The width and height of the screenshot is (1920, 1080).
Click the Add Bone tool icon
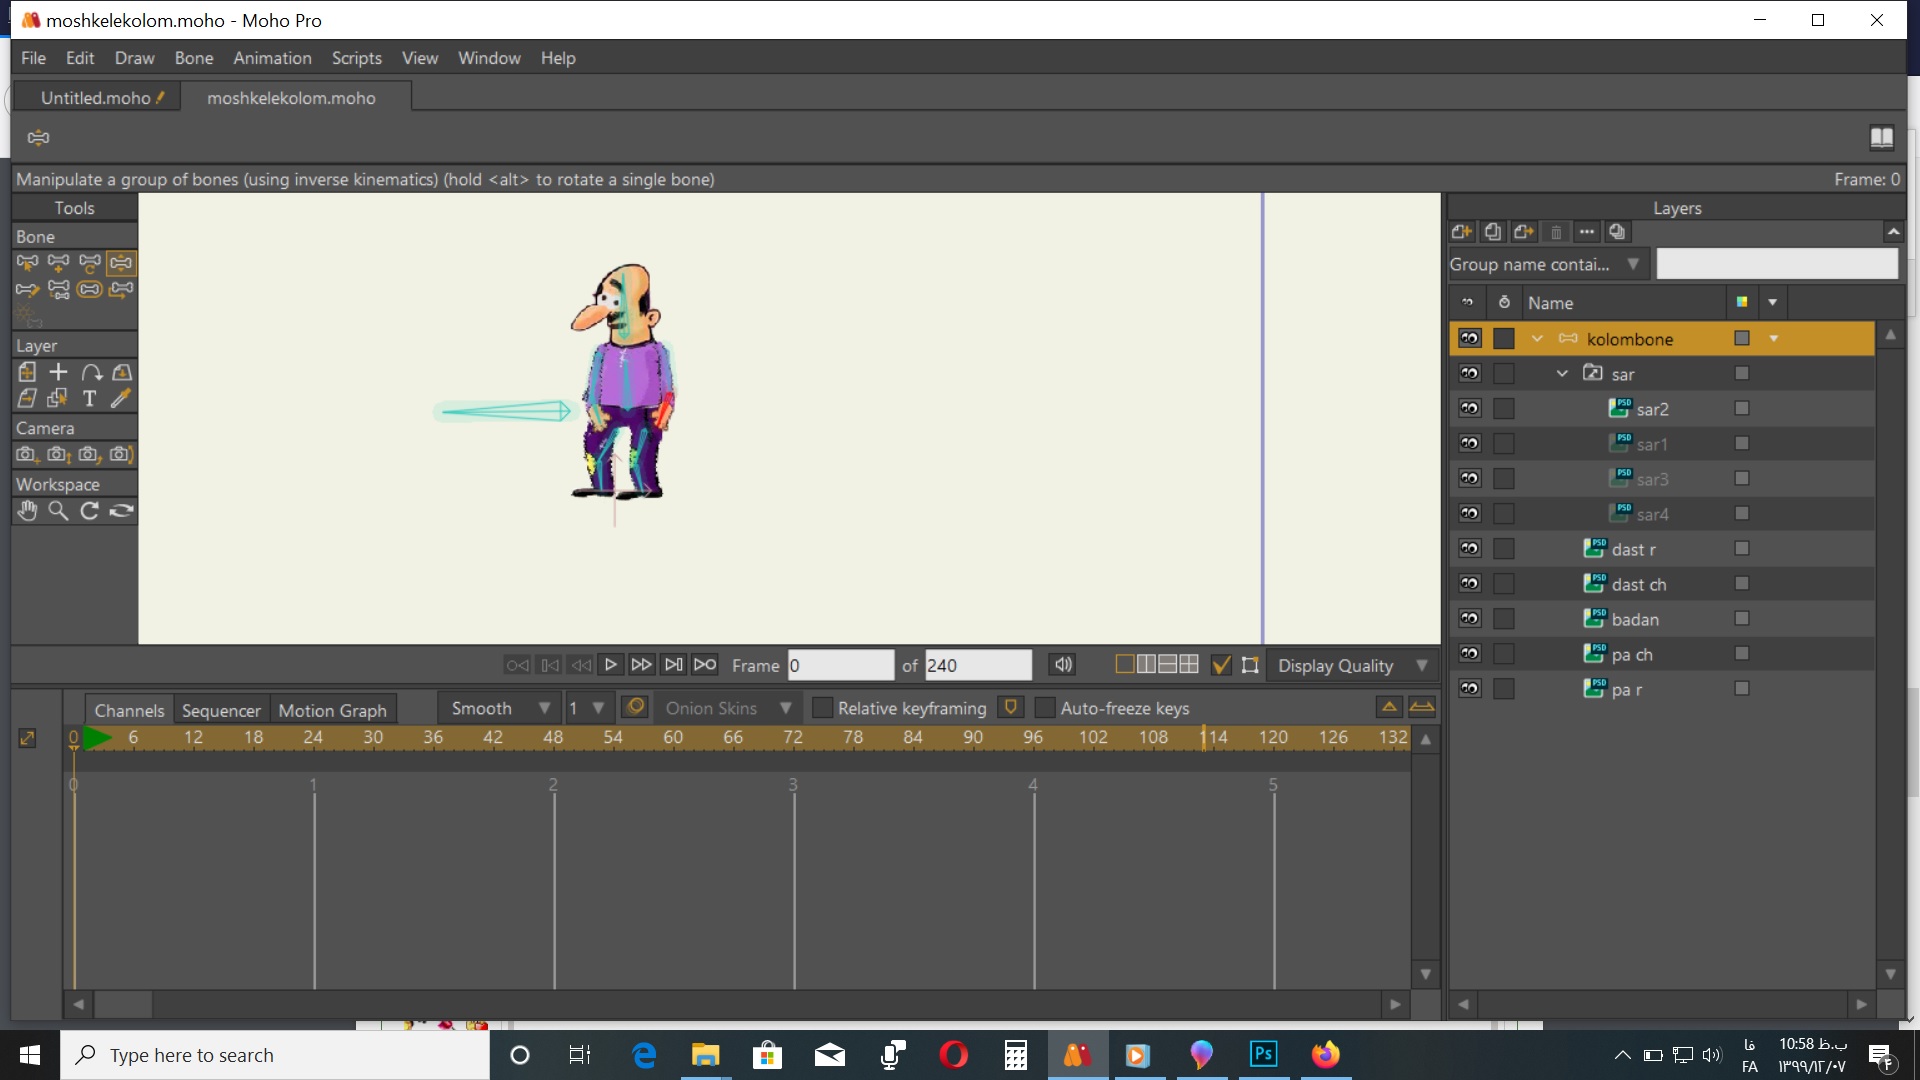[x=58, y=262]
